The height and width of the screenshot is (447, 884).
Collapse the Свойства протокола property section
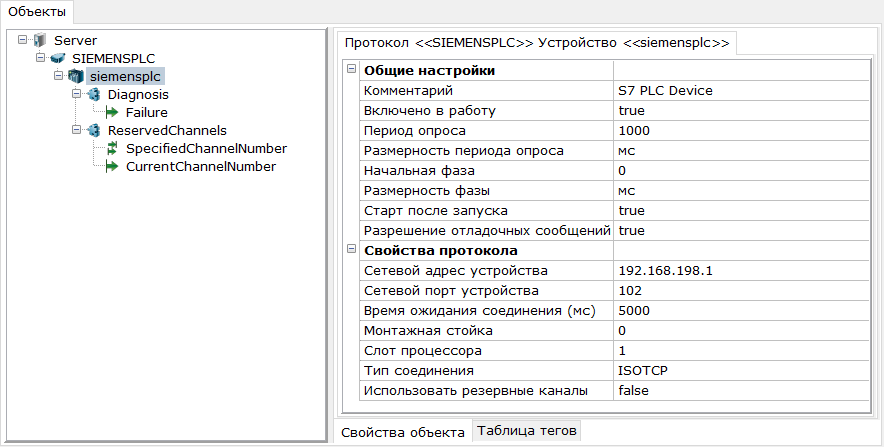[351, 249]
